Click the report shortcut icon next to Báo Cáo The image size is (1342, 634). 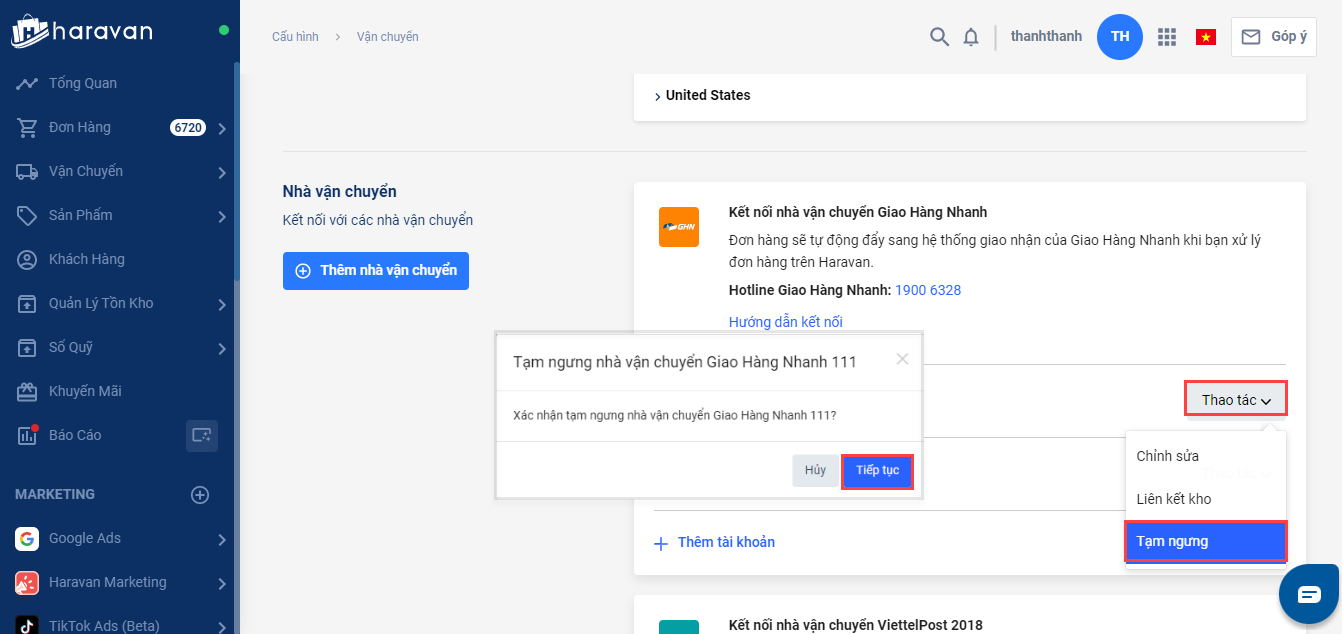coord(202,435)
